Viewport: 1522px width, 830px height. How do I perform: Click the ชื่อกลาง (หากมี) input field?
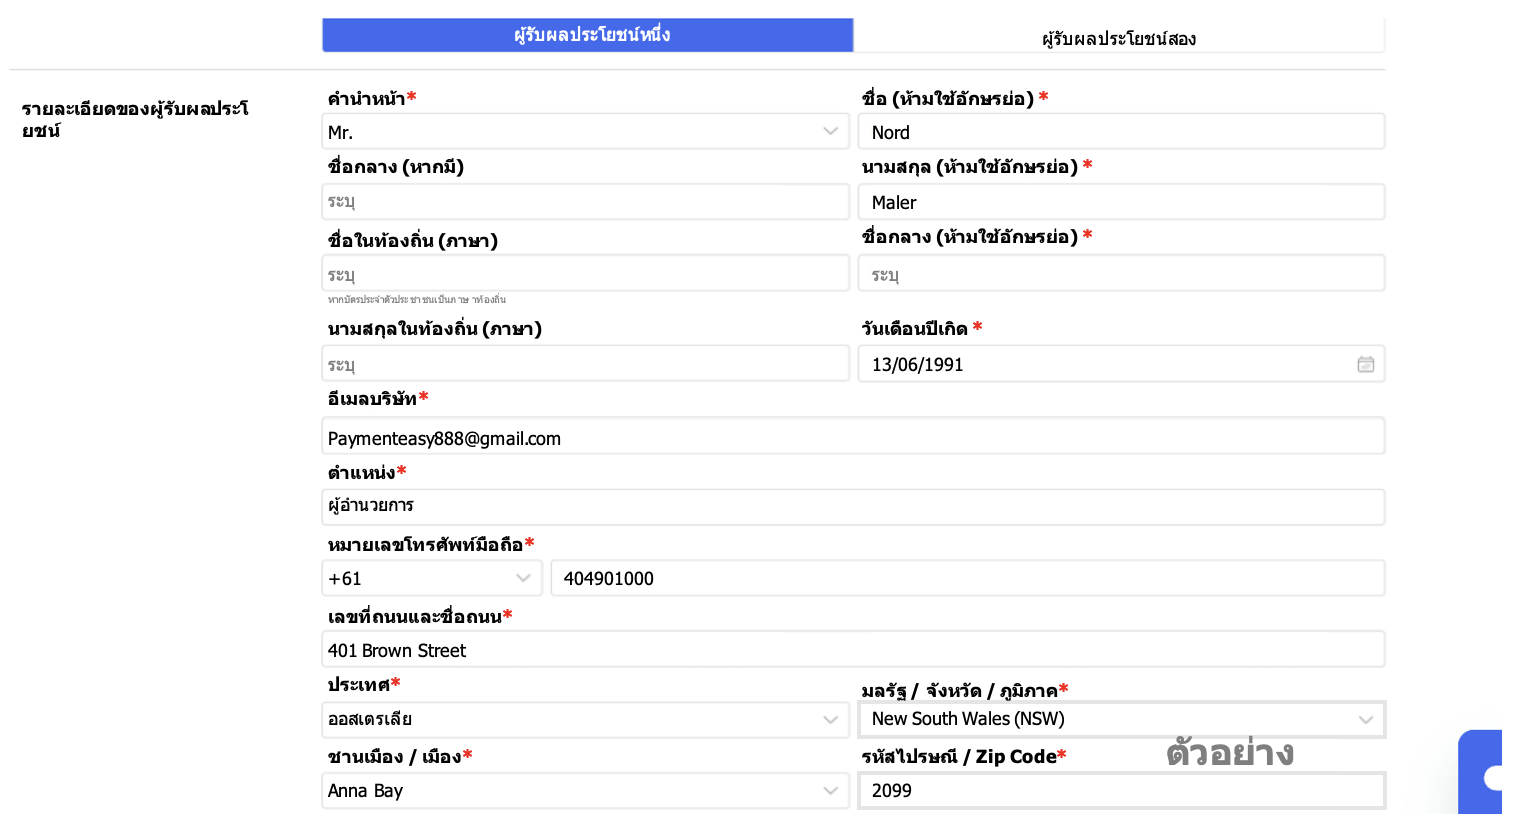pos(586,201)
